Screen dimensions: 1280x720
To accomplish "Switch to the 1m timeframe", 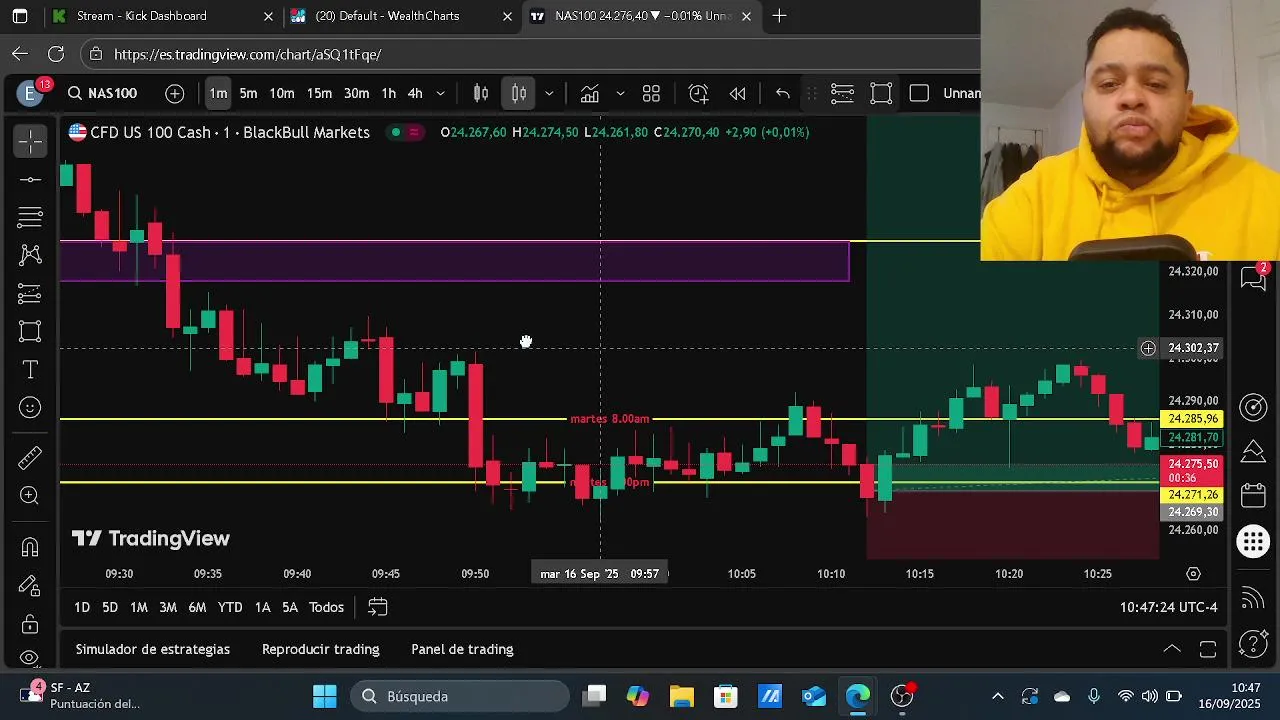I will pos(218,93).
